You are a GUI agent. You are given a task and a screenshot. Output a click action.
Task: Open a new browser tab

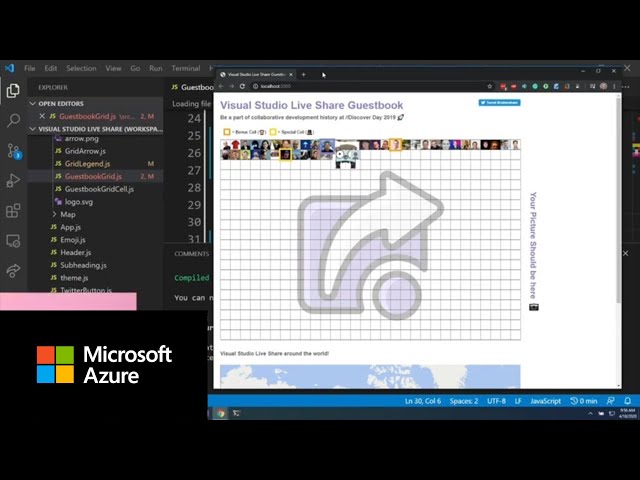click(303, 74)
